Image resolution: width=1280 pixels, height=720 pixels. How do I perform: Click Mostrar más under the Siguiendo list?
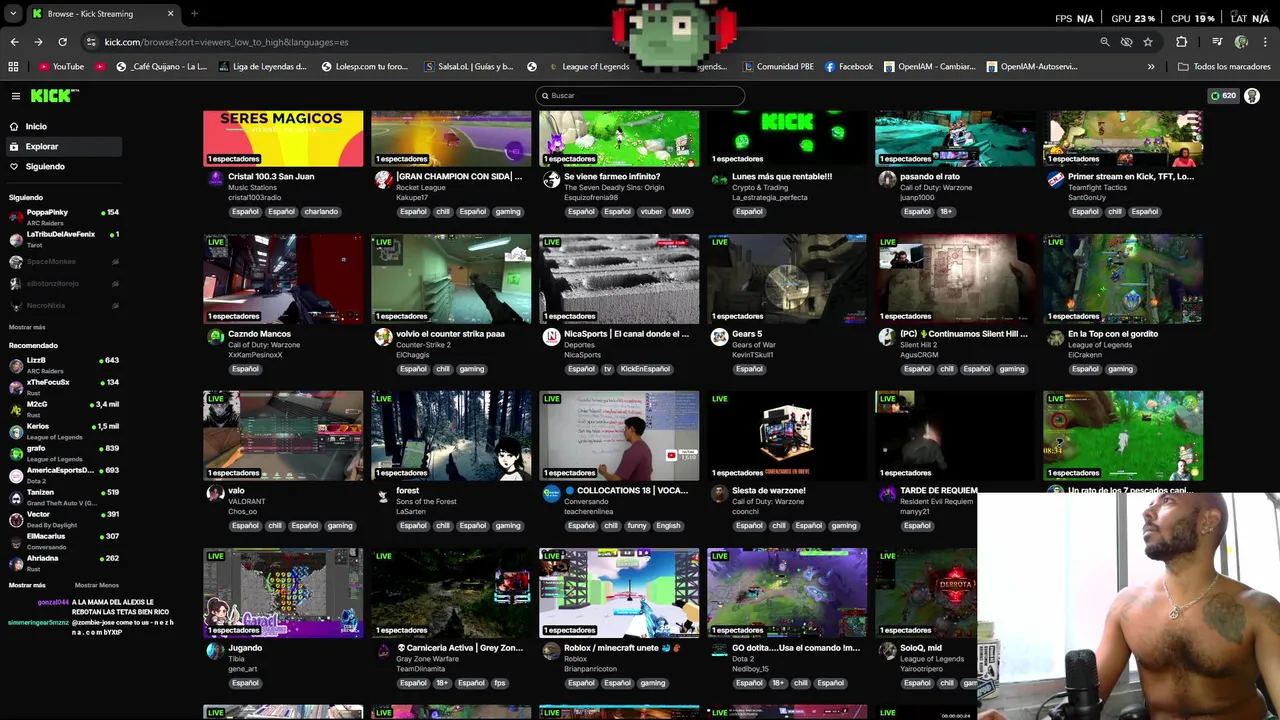(27, 327)
